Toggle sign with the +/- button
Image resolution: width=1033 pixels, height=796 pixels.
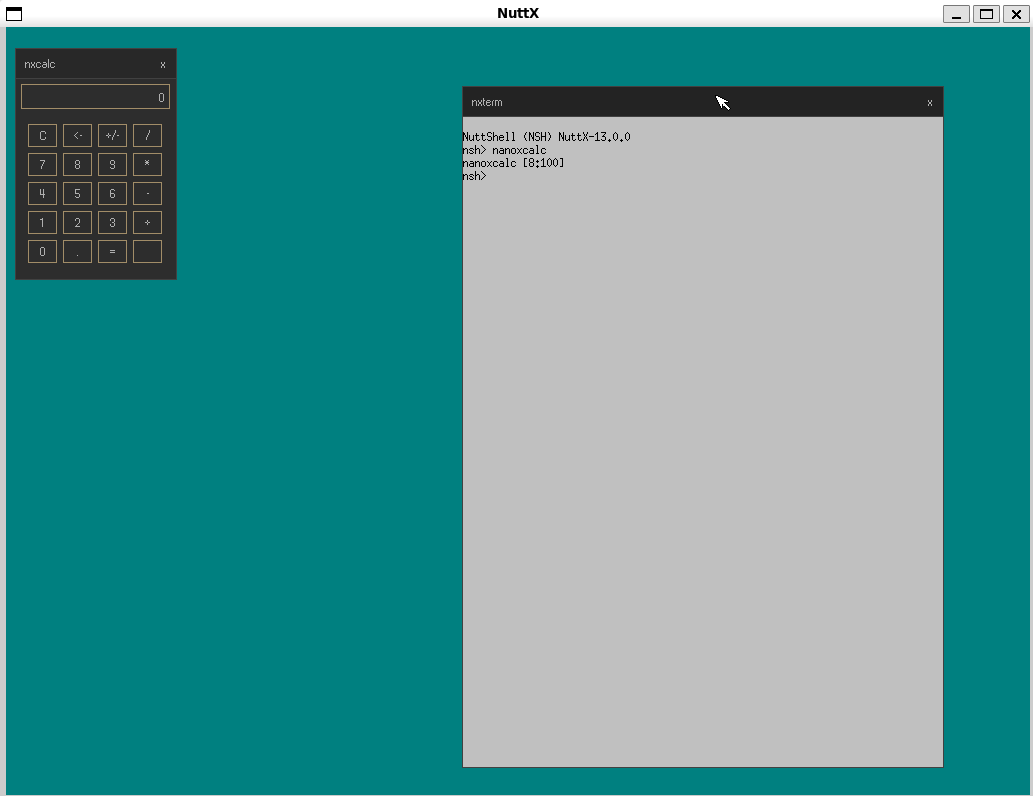click(x=112, y=136)
